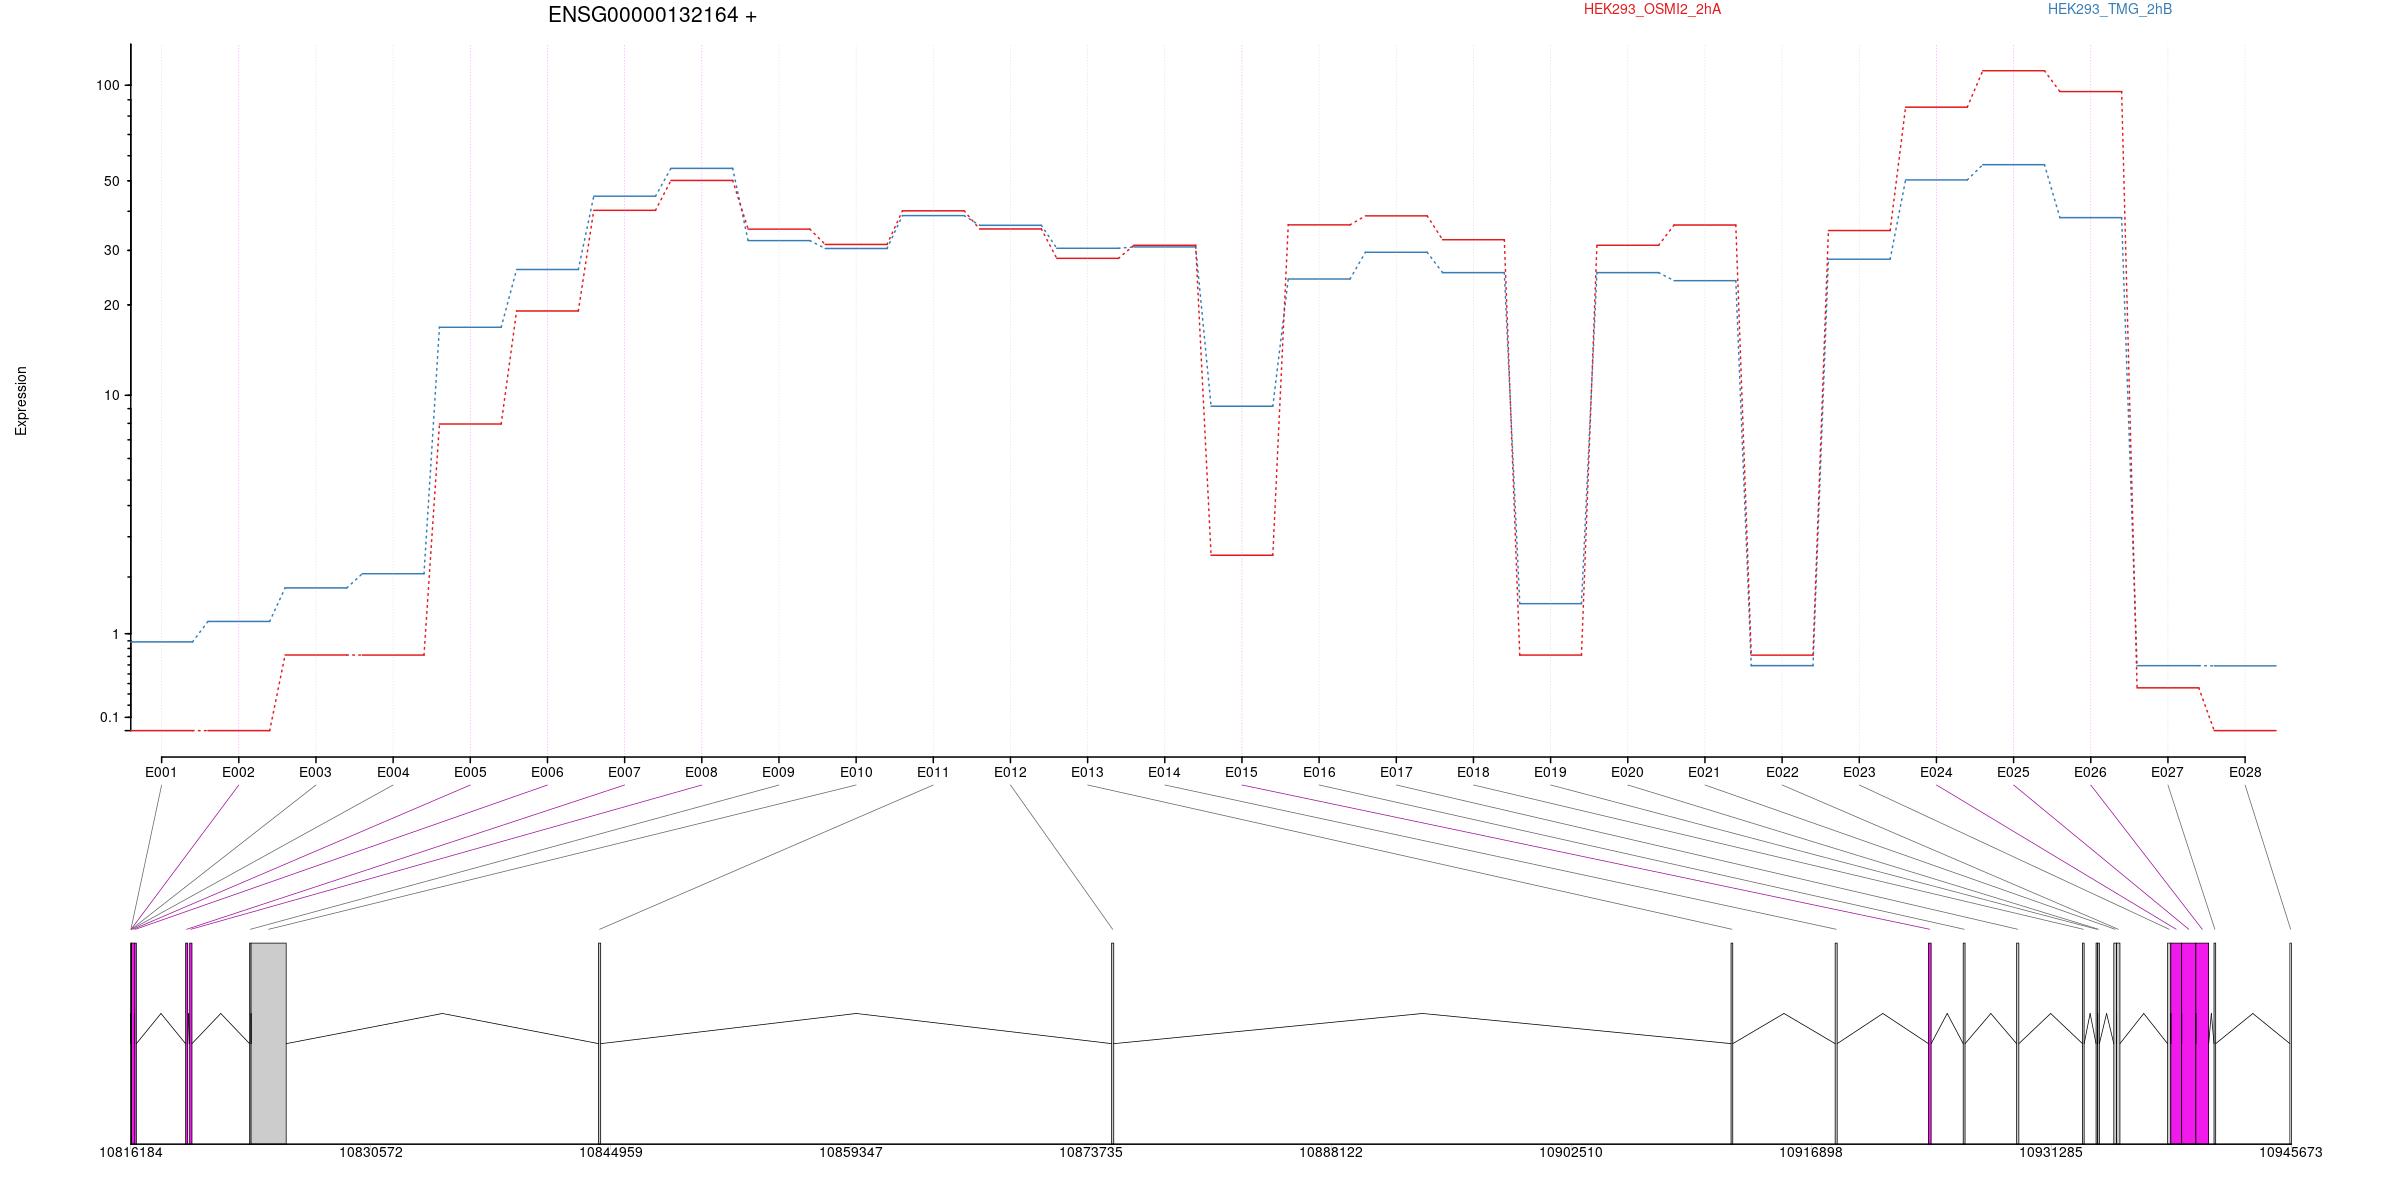Click exon label E008
The image size is (2400, 1200).
(701, 772)
